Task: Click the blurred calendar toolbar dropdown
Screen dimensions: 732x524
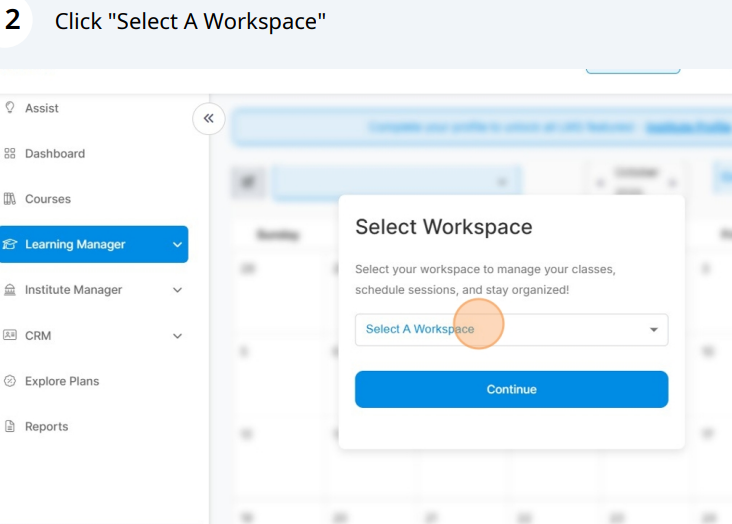Action: tap(395, 182)
